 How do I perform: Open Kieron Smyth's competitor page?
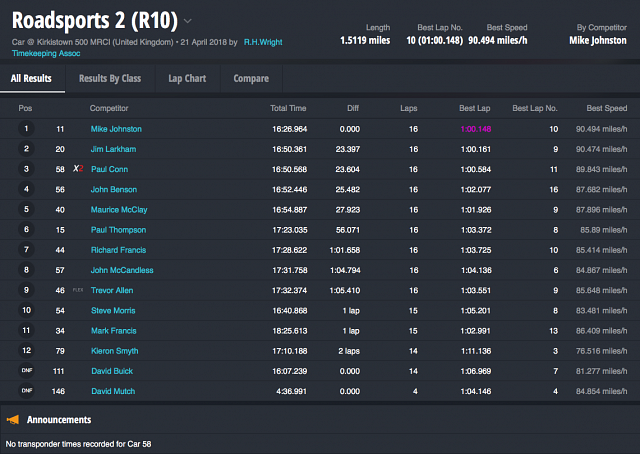114,350
